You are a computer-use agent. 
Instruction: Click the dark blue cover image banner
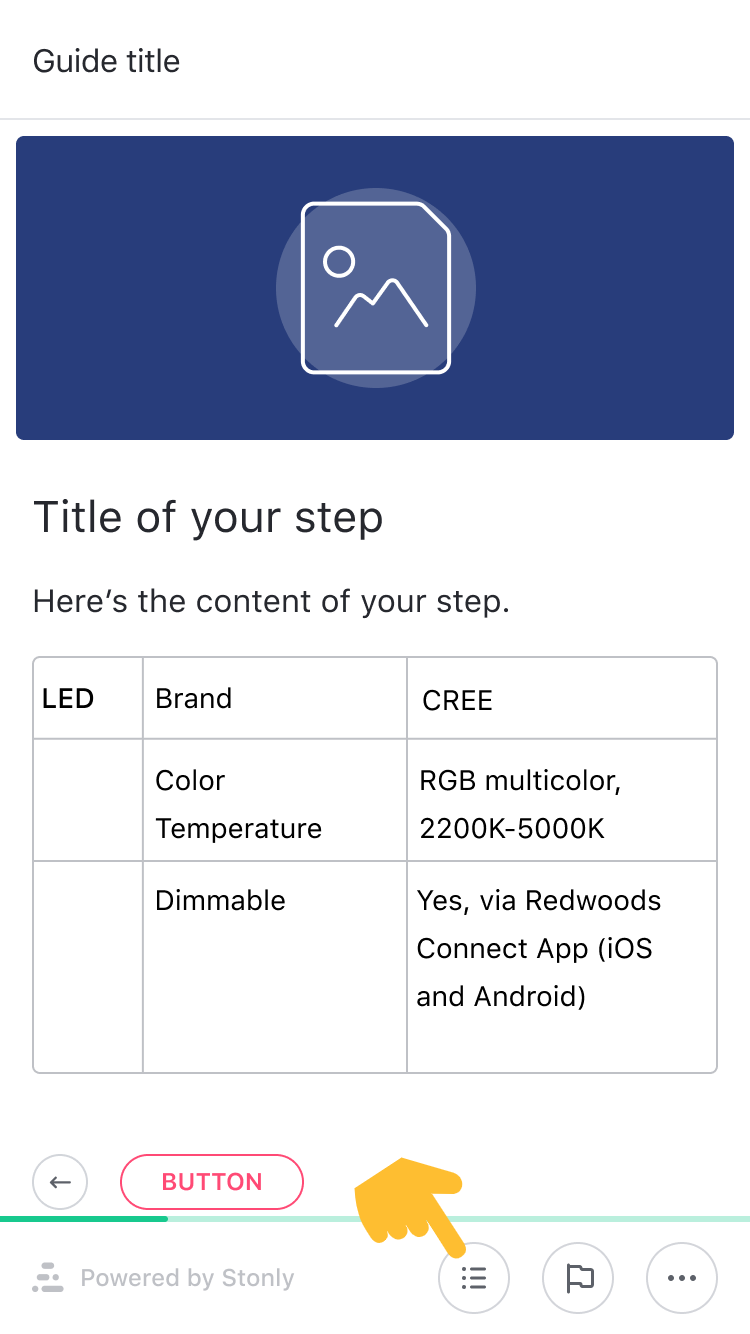tap(375, 287)
